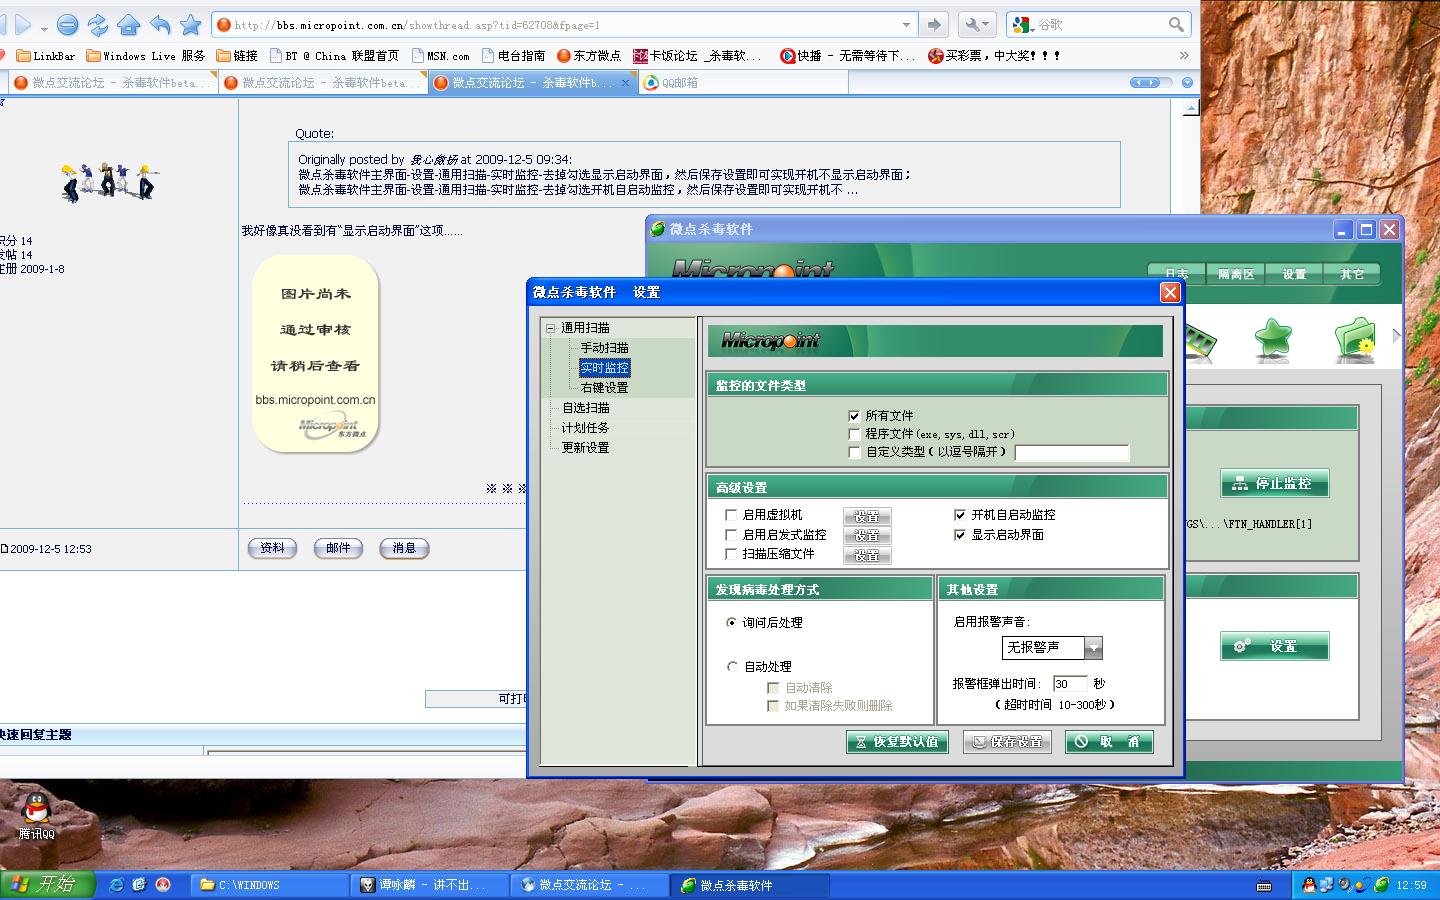The image size is (1440, 900).
Task: Switch to the second 微点交流论坛 browser tab
Action: (322, 83)
